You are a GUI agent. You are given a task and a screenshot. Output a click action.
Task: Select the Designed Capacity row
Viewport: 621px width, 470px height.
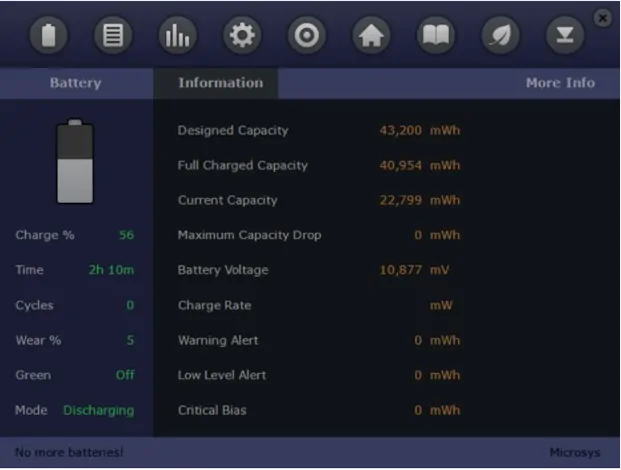319,130
